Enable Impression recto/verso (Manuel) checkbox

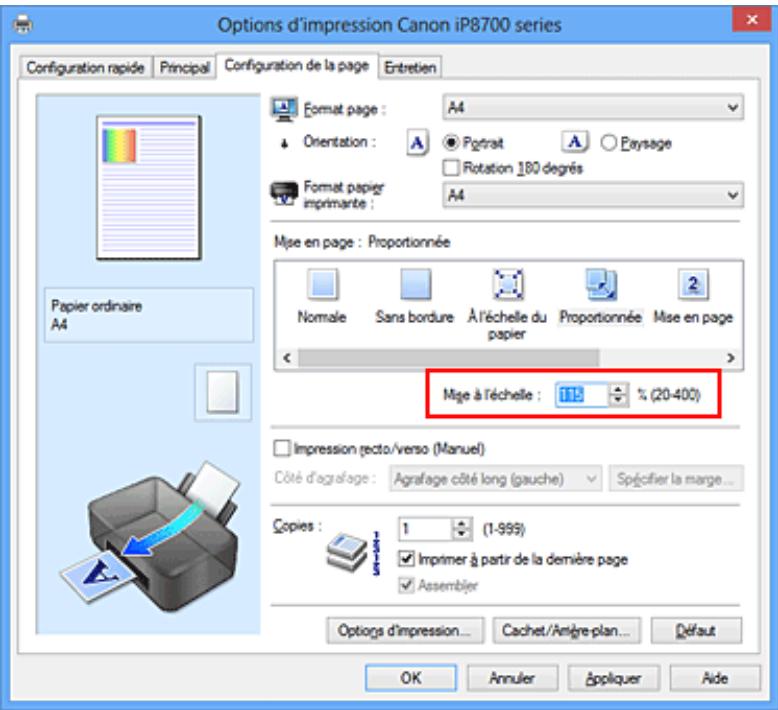(x=282, y=449)
